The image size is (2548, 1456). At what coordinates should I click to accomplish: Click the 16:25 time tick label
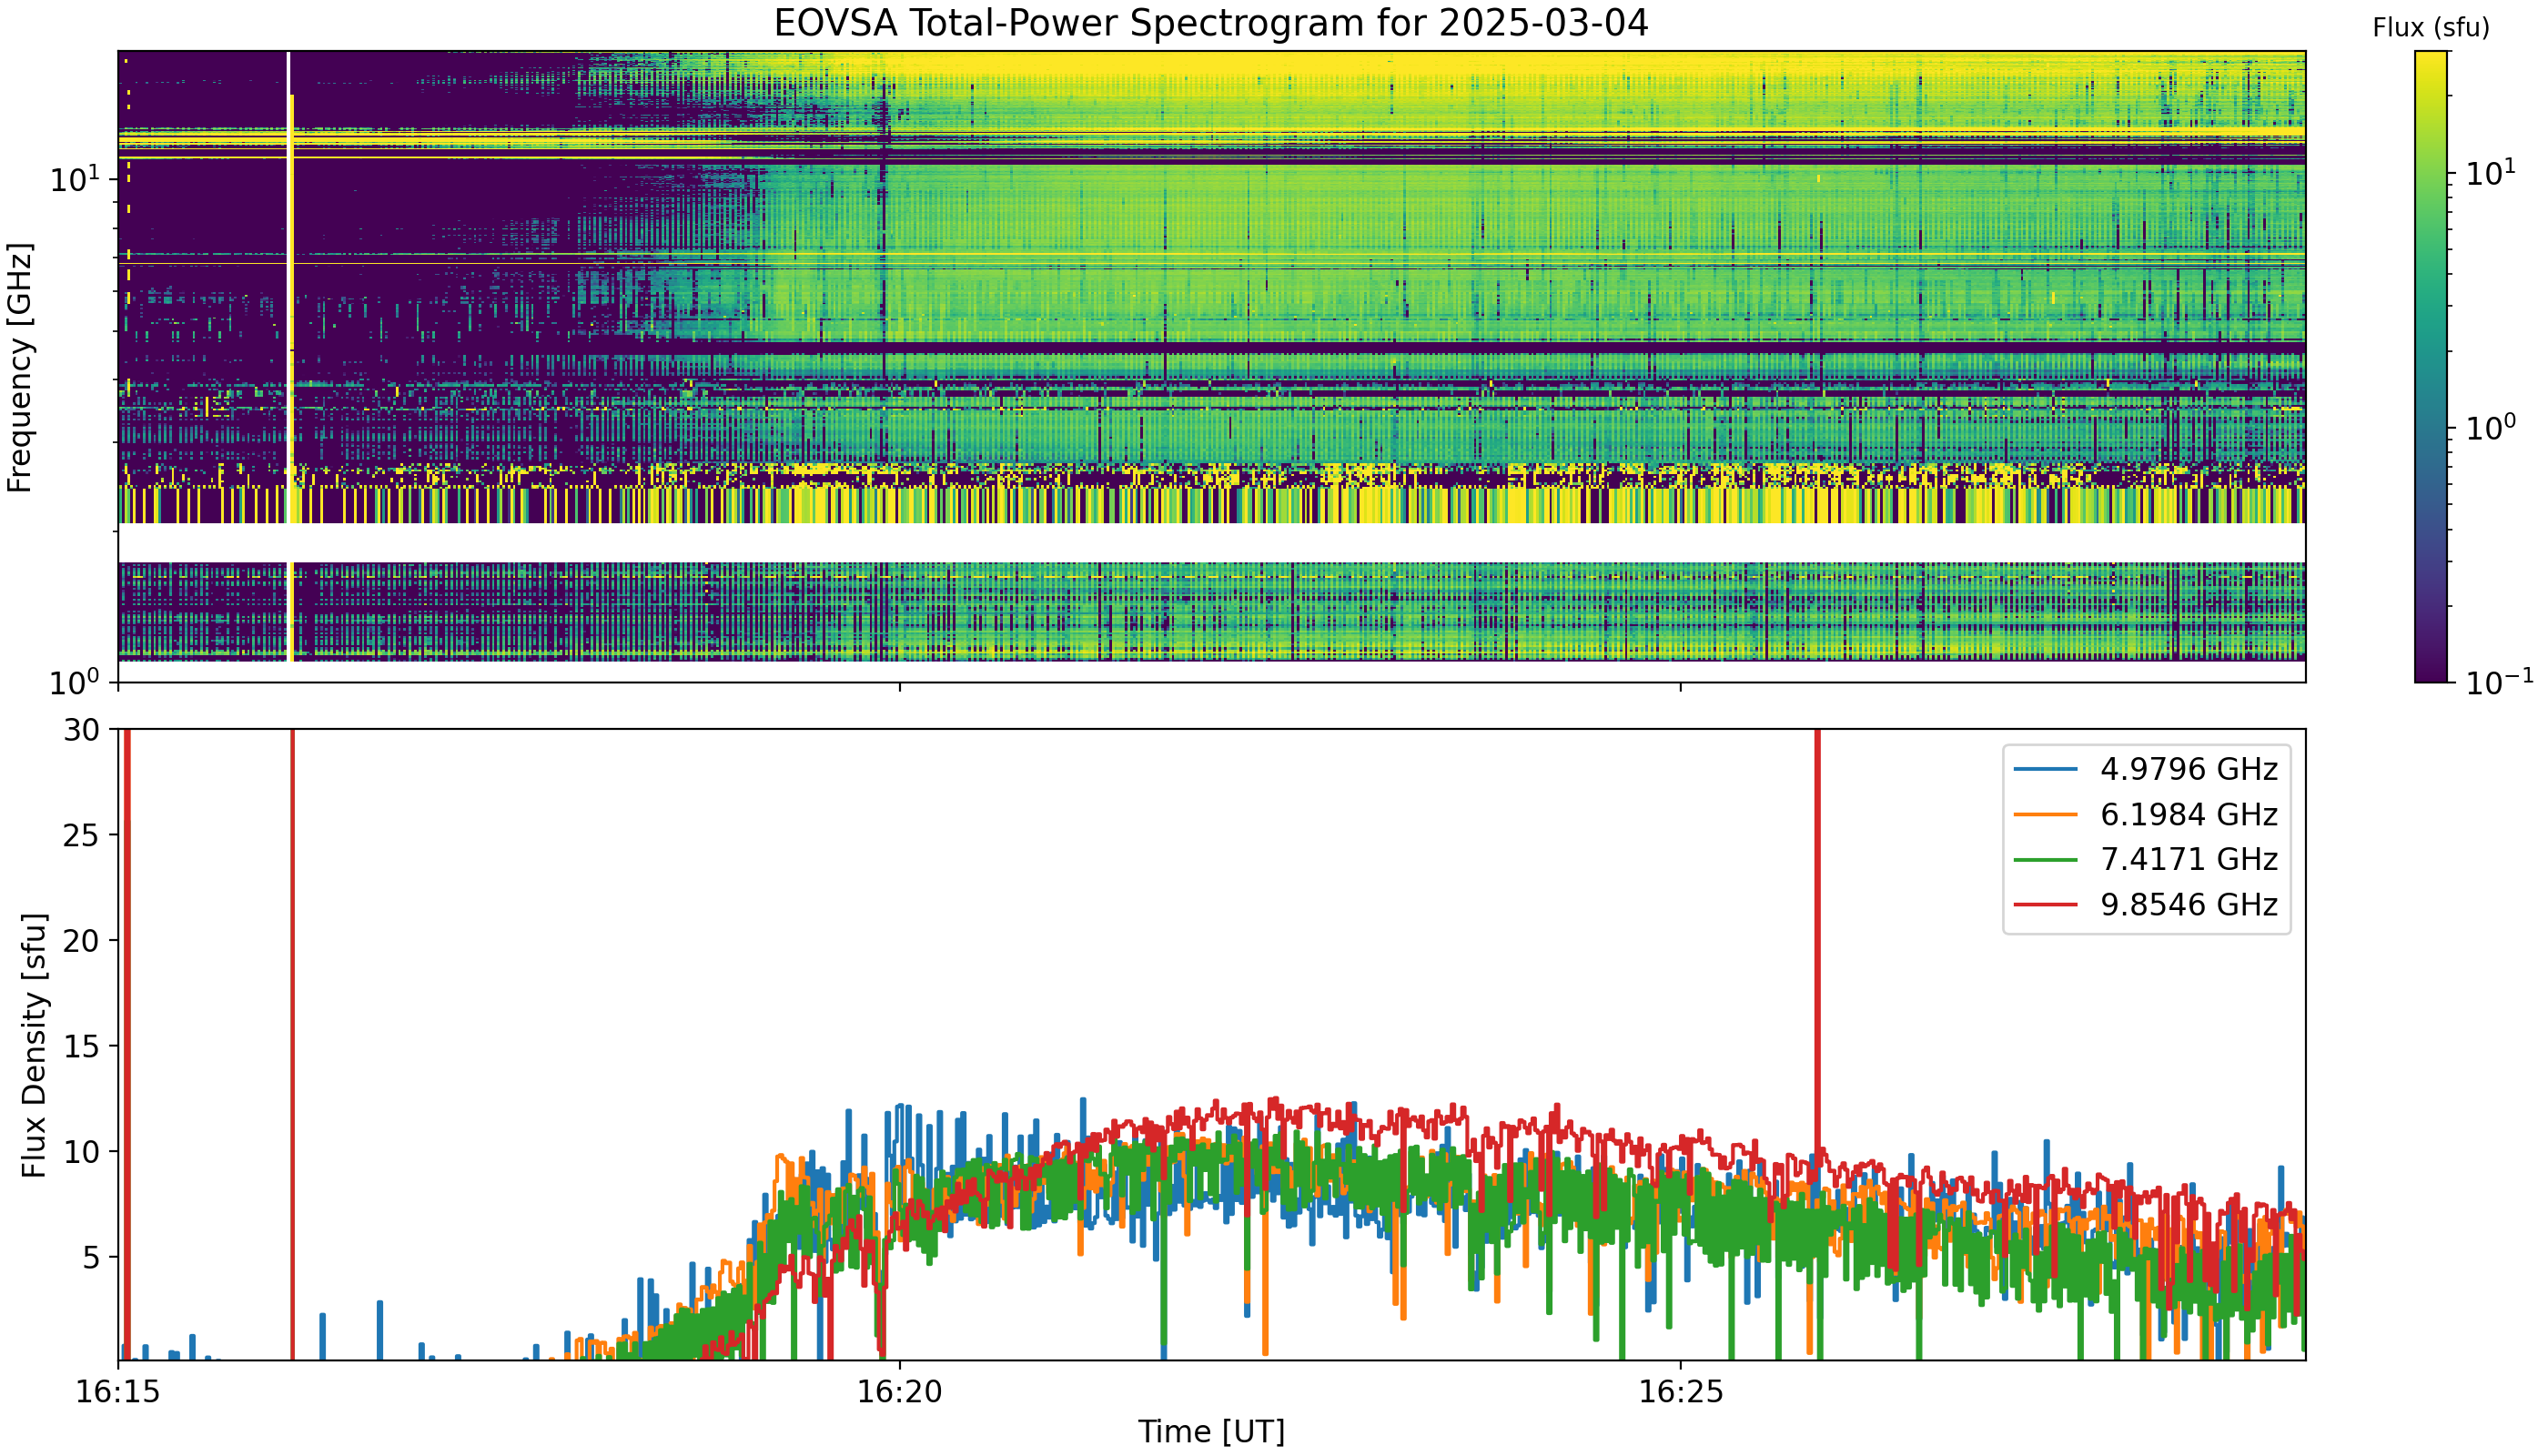point(1681,1392)
